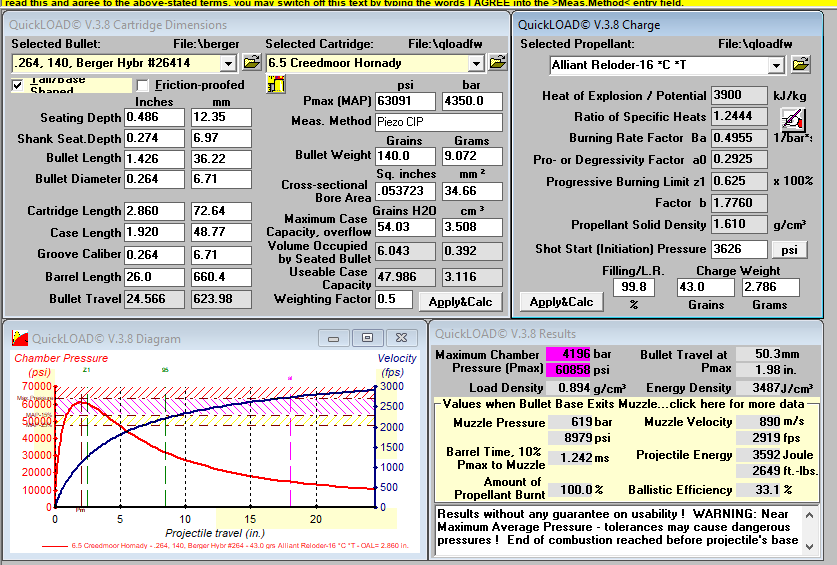Click Muzzle Pressure 8979 psi value
This screenshot has height=565, width=837.
571,438
